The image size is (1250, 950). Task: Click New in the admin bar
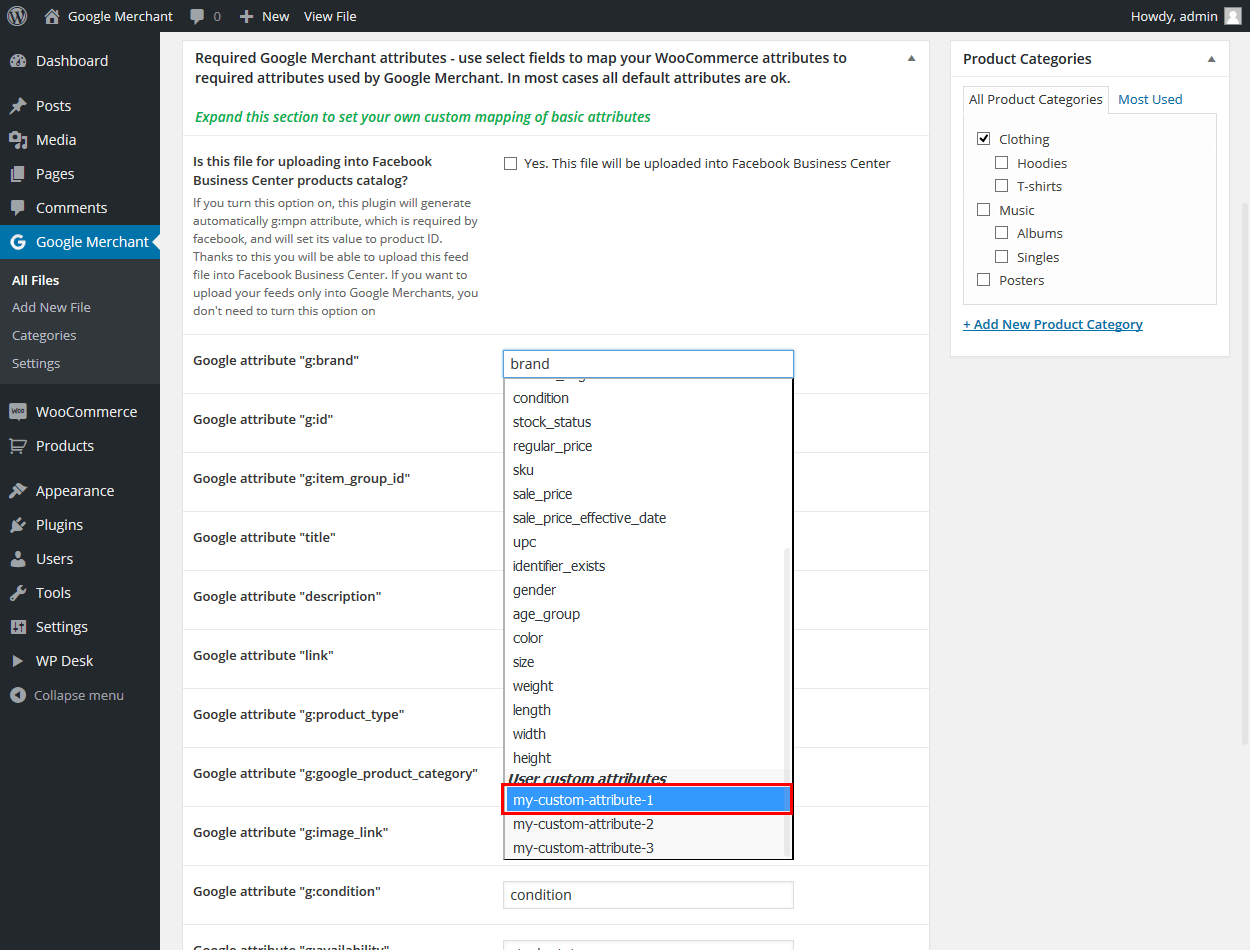coord(275,16)
